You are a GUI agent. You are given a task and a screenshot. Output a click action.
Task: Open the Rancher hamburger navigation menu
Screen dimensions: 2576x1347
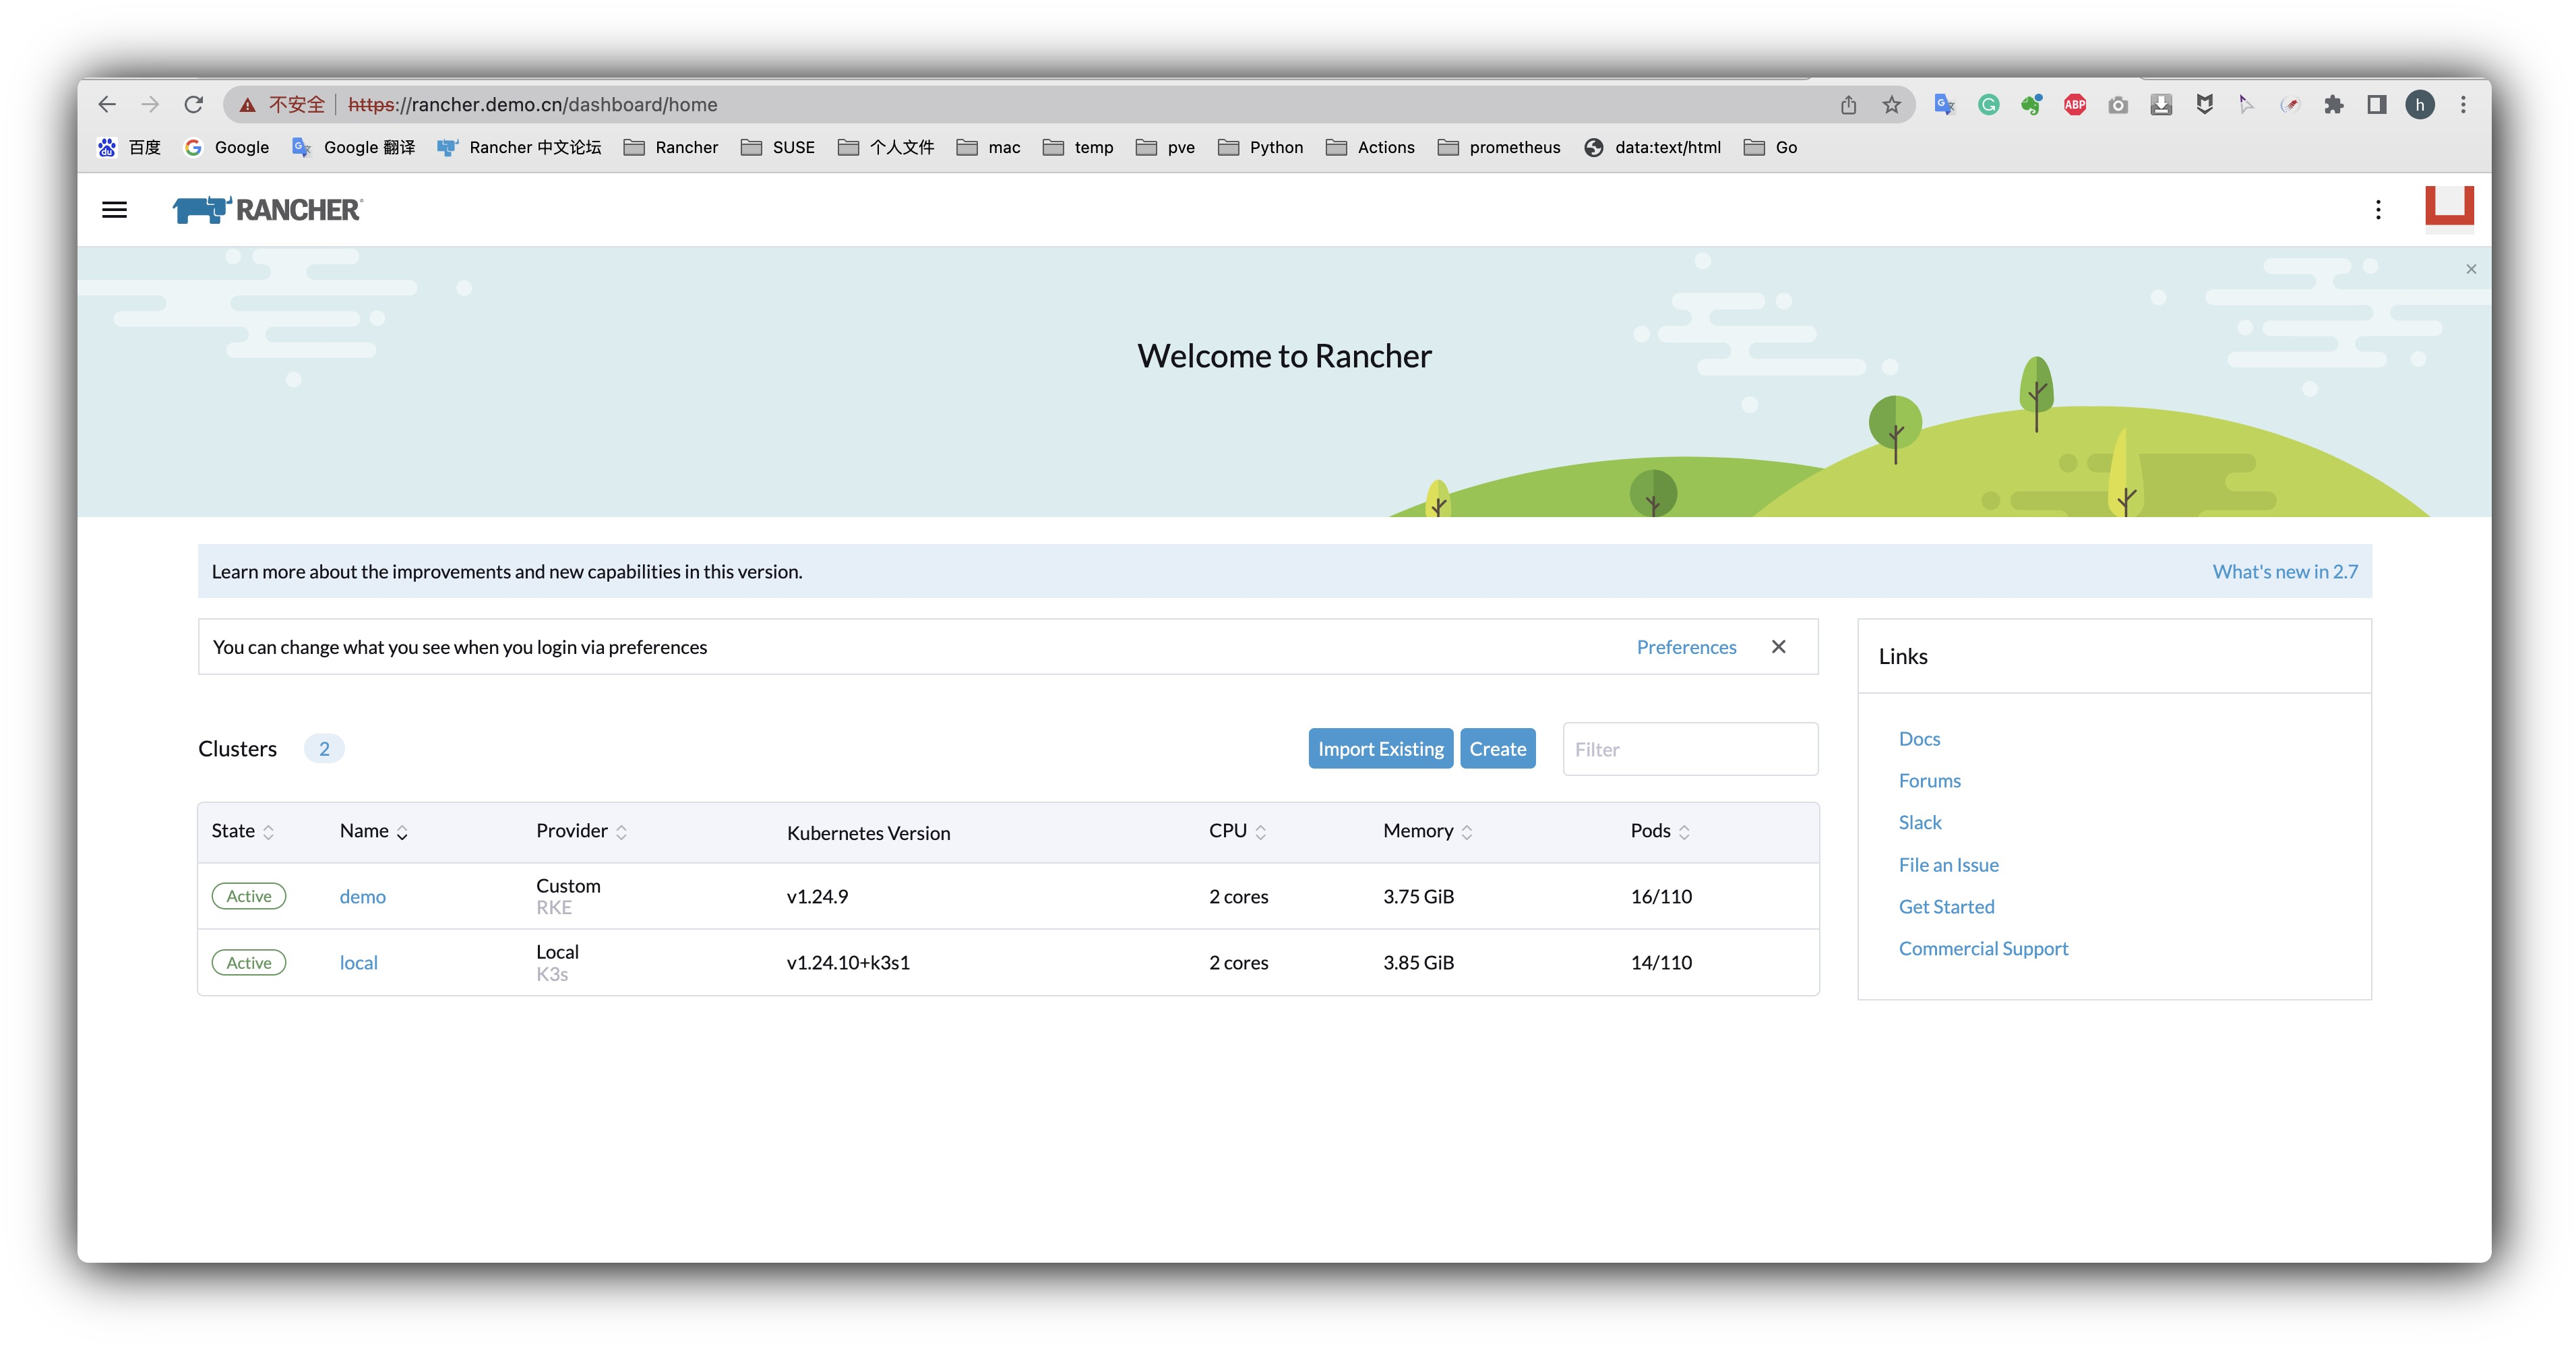115,210
